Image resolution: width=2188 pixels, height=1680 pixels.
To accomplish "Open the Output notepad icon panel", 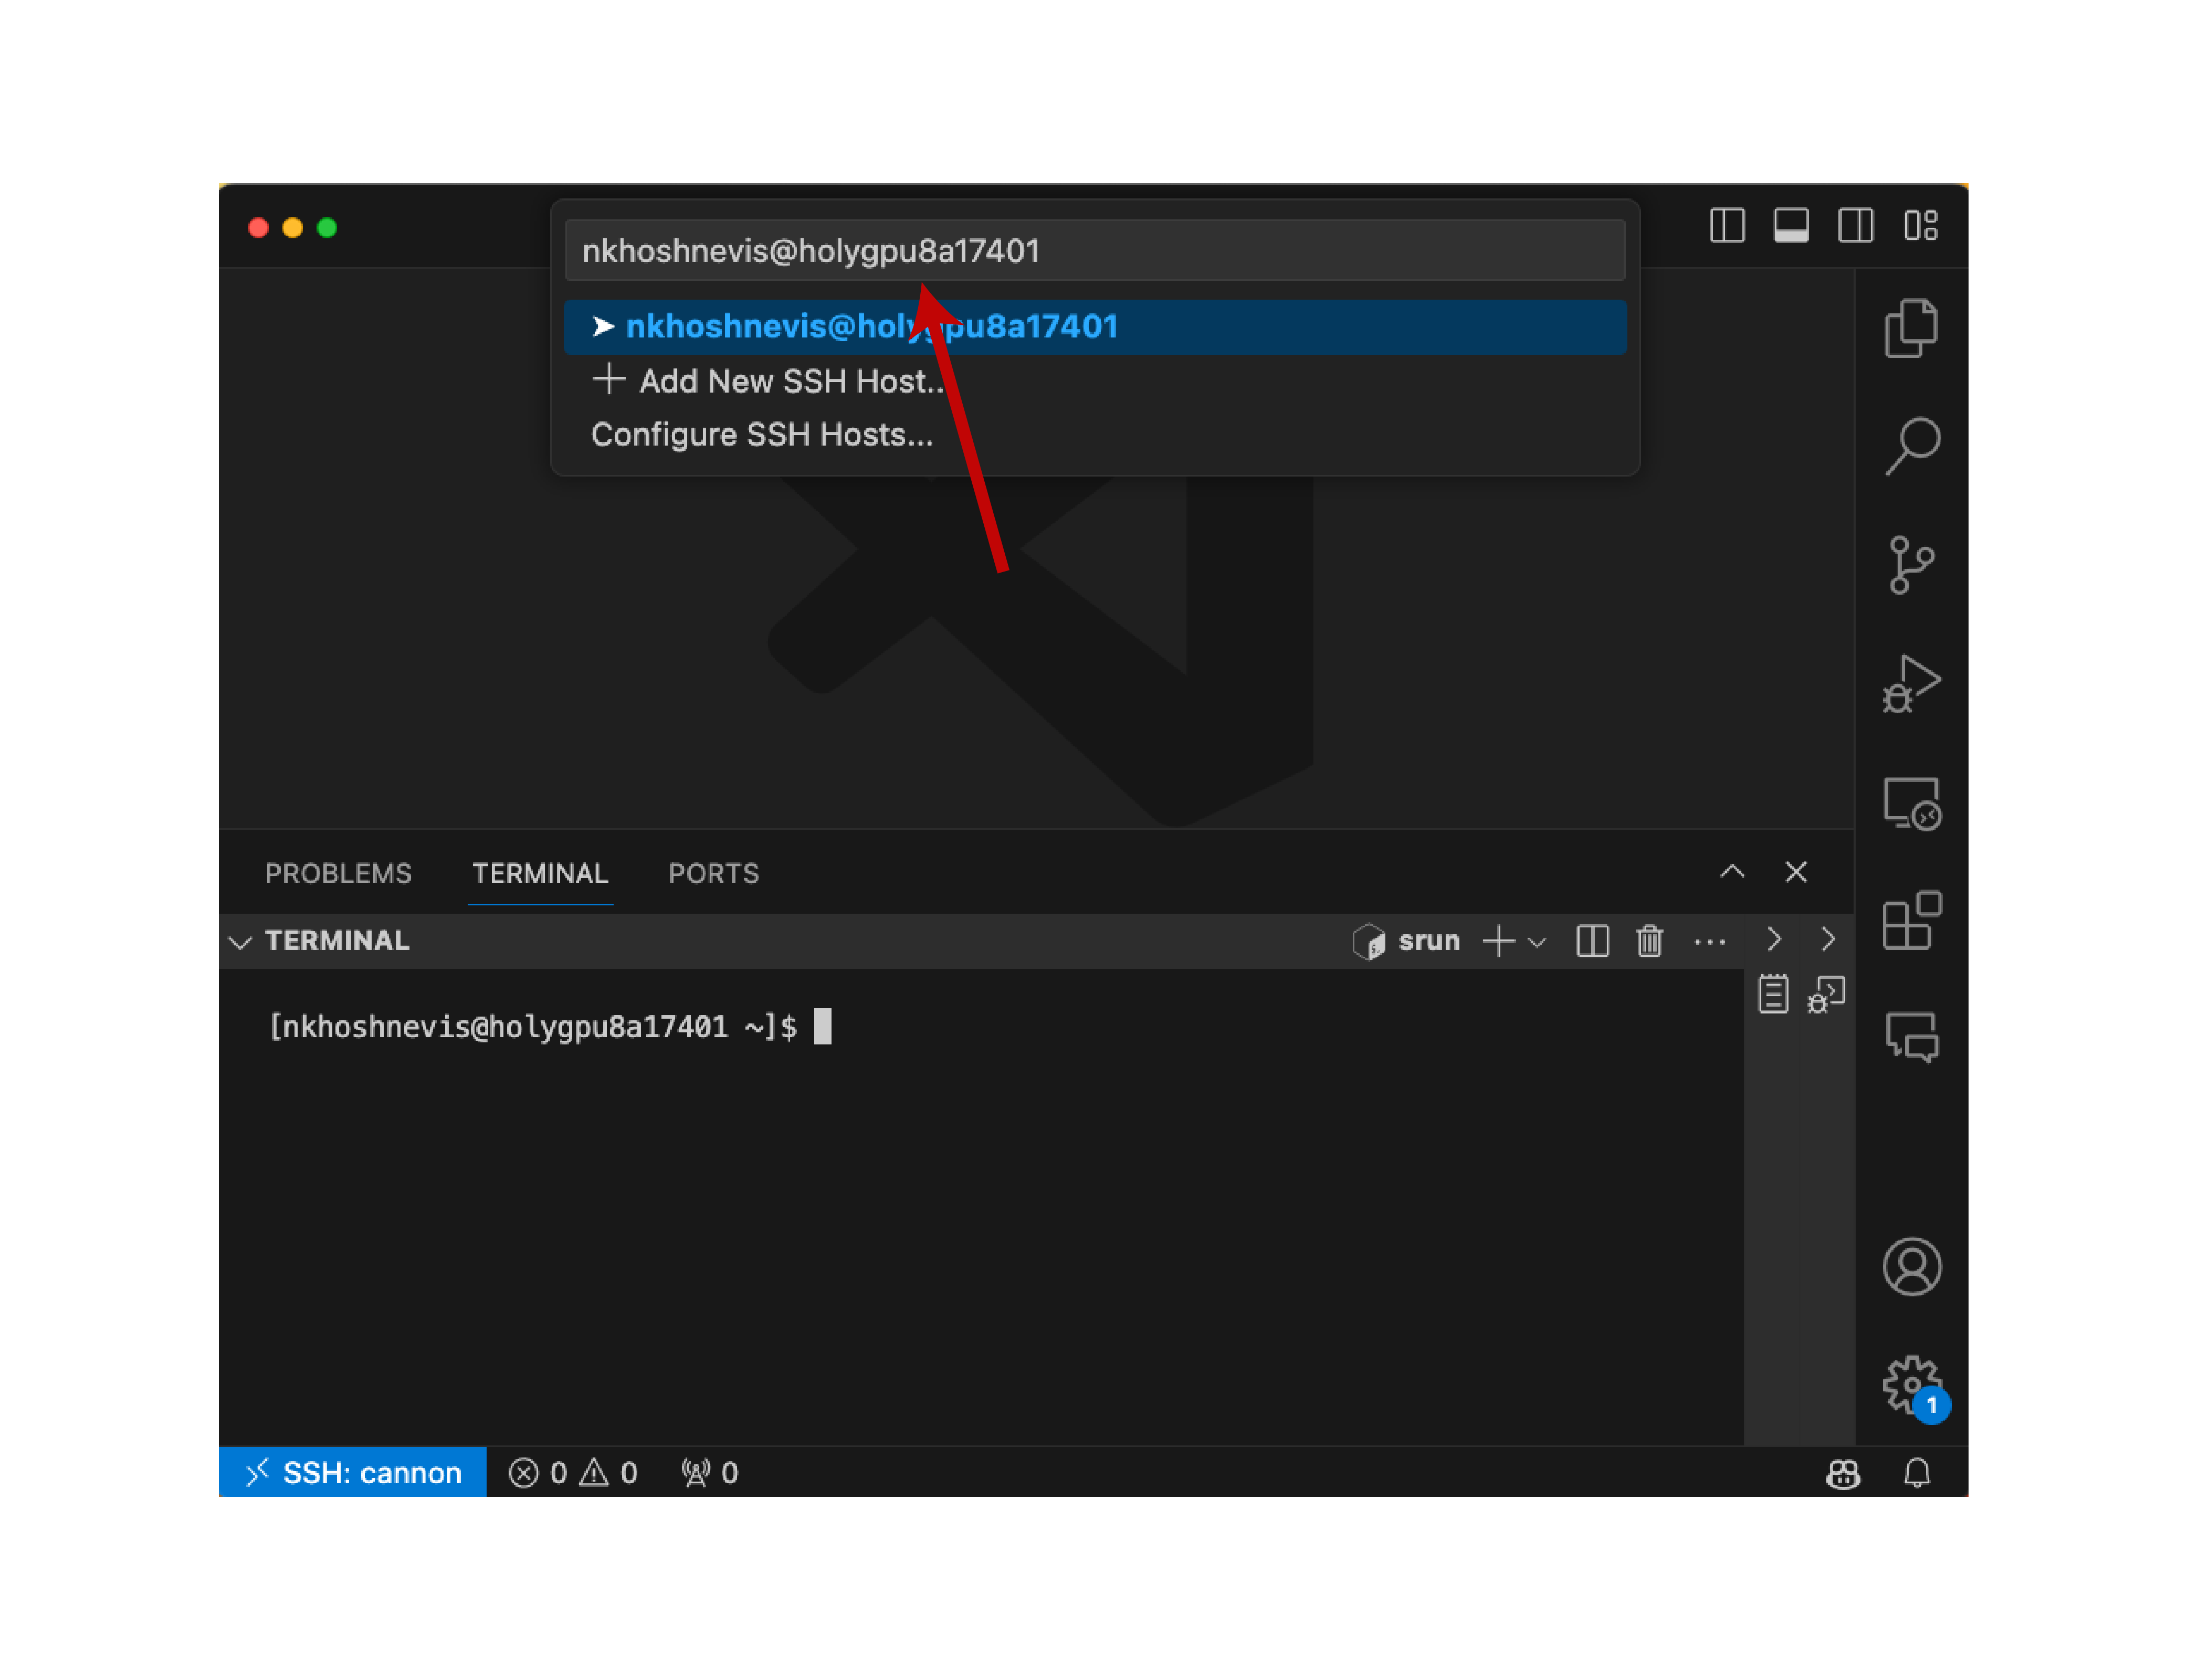I will (x=1773, y=994).
